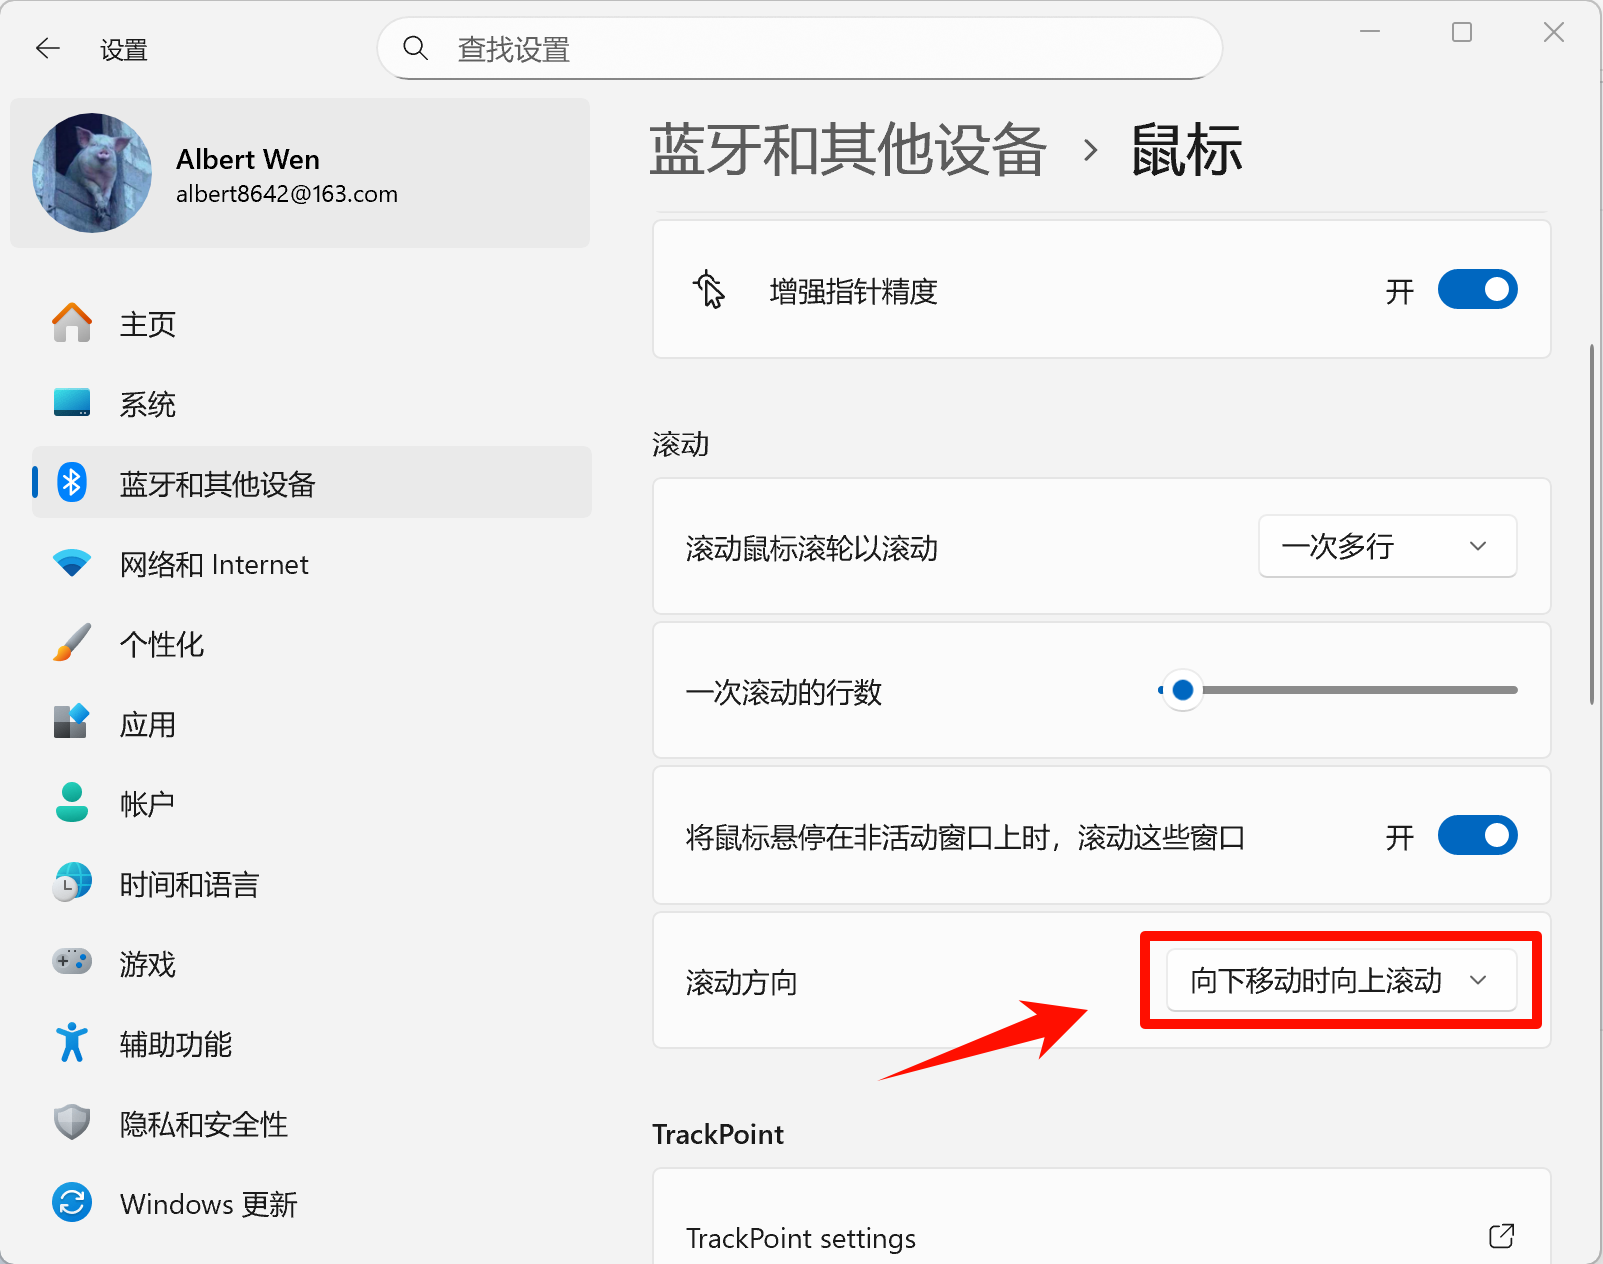Image resolution: width=1603 pixels, height=1264 pixels.
Task: Click the Windows 更新 sync icon
Action: click(72, 1203)
